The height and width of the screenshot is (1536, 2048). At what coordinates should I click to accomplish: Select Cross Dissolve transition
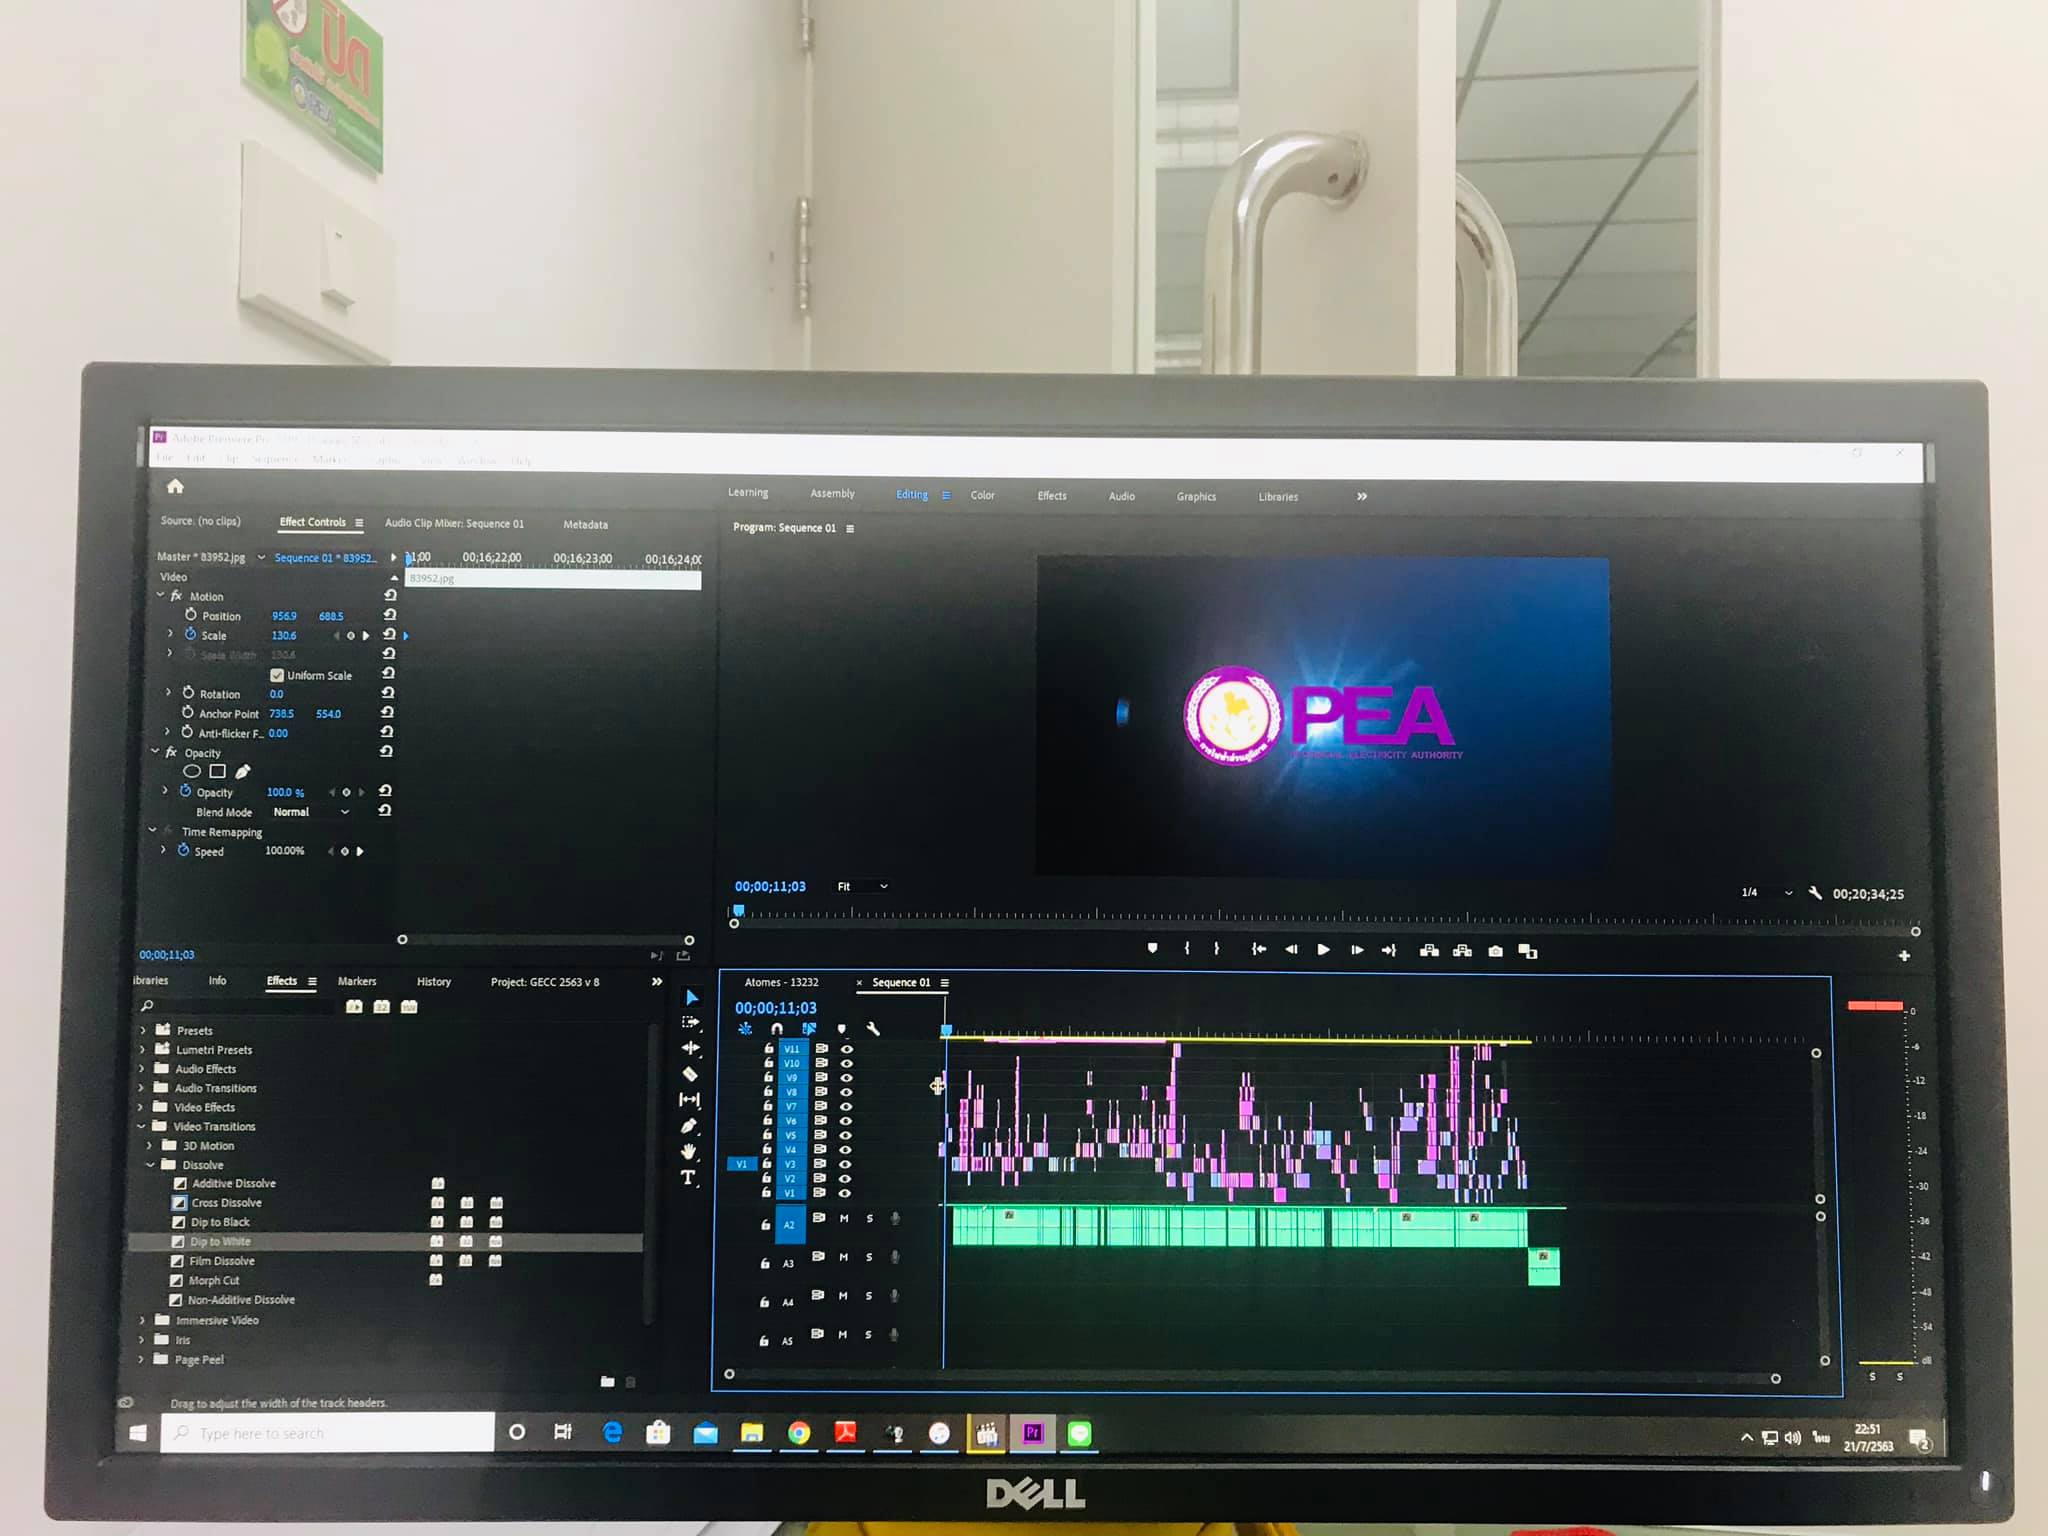pyautogui.click(x=226, y=1203)
